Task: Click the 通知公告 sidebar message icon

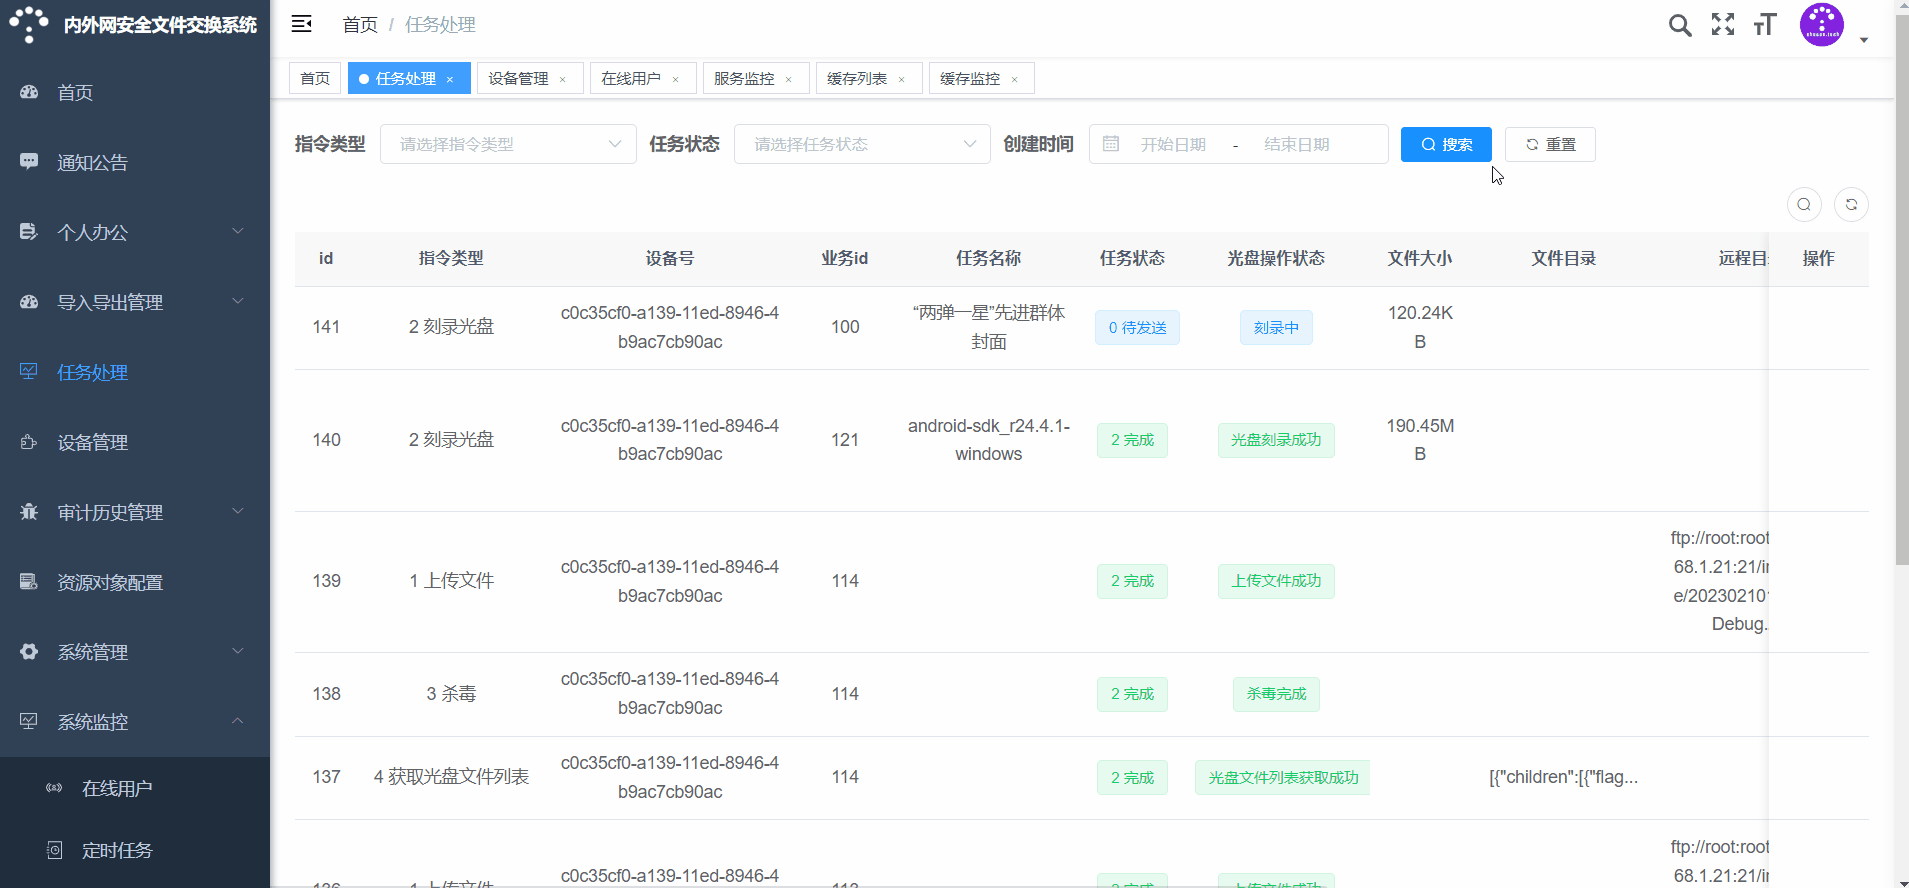Action: tap(29, 162)
